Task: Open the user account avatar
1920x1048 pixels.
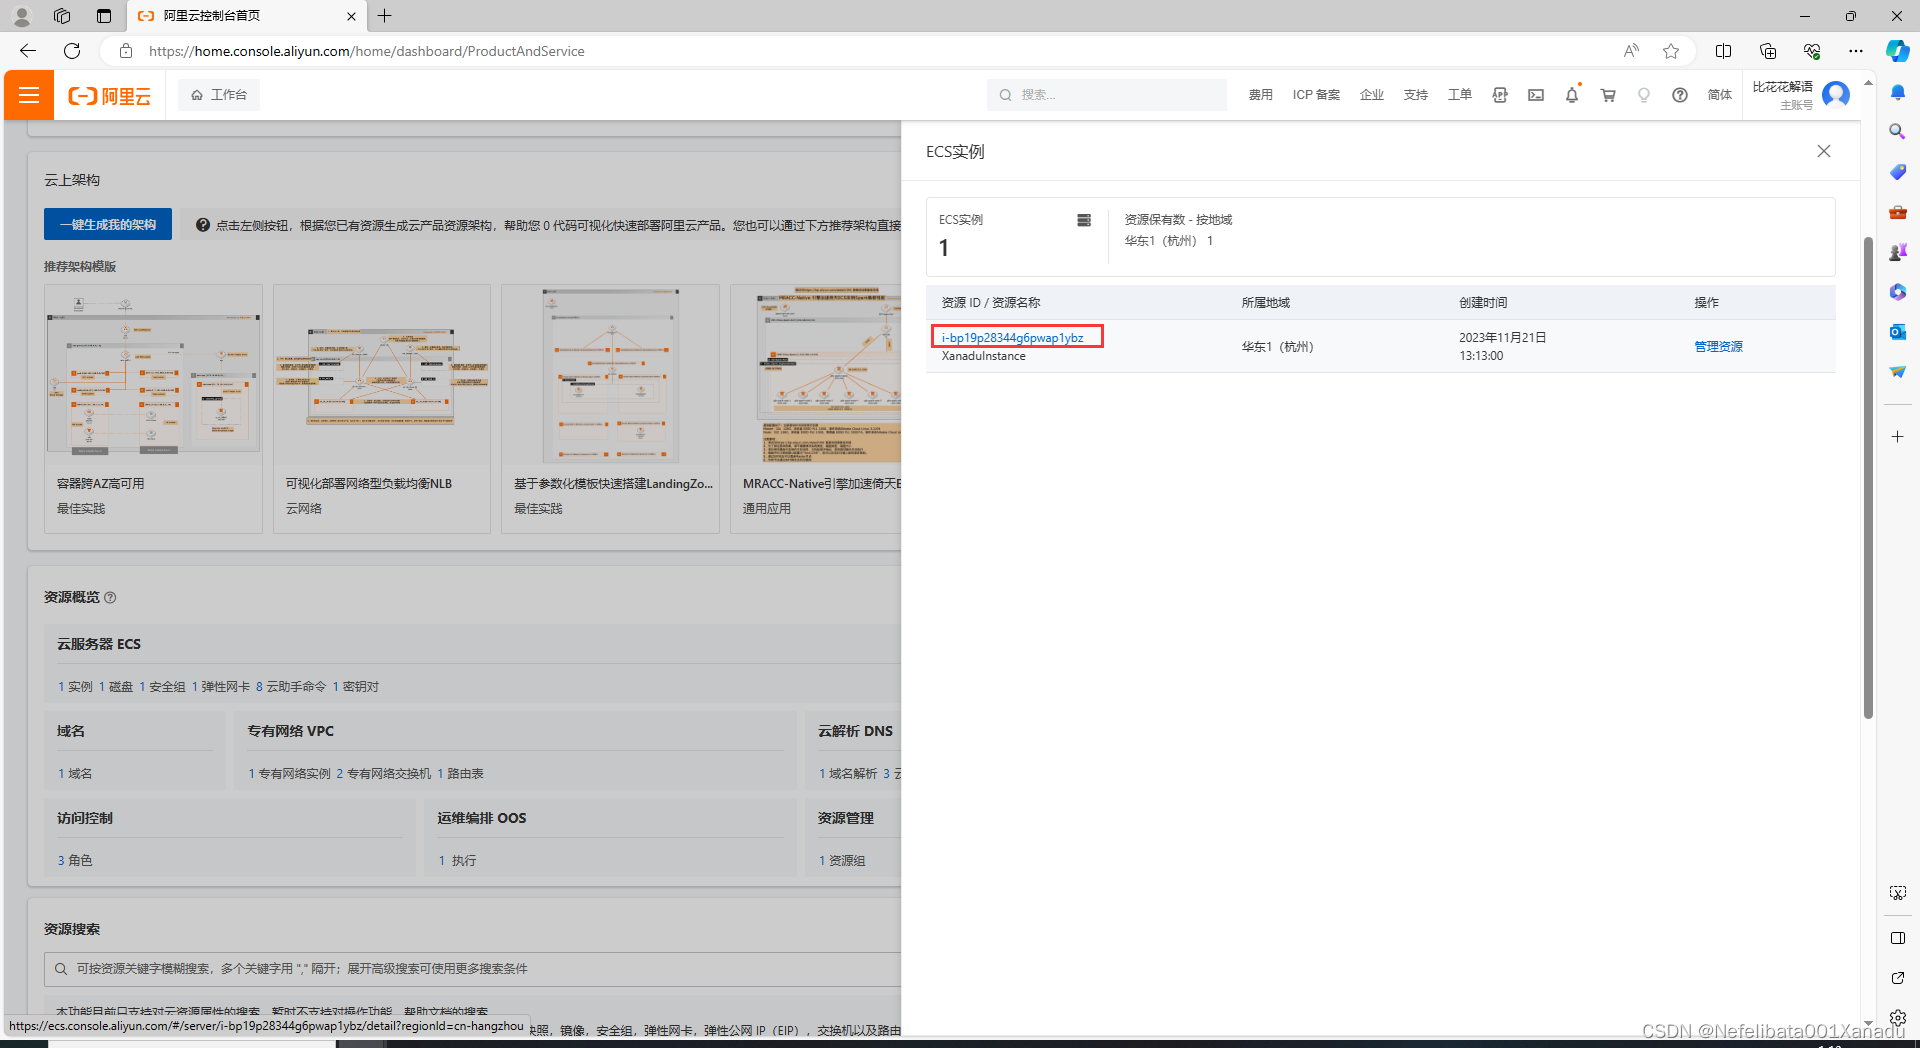Action: coord(1836,95)
